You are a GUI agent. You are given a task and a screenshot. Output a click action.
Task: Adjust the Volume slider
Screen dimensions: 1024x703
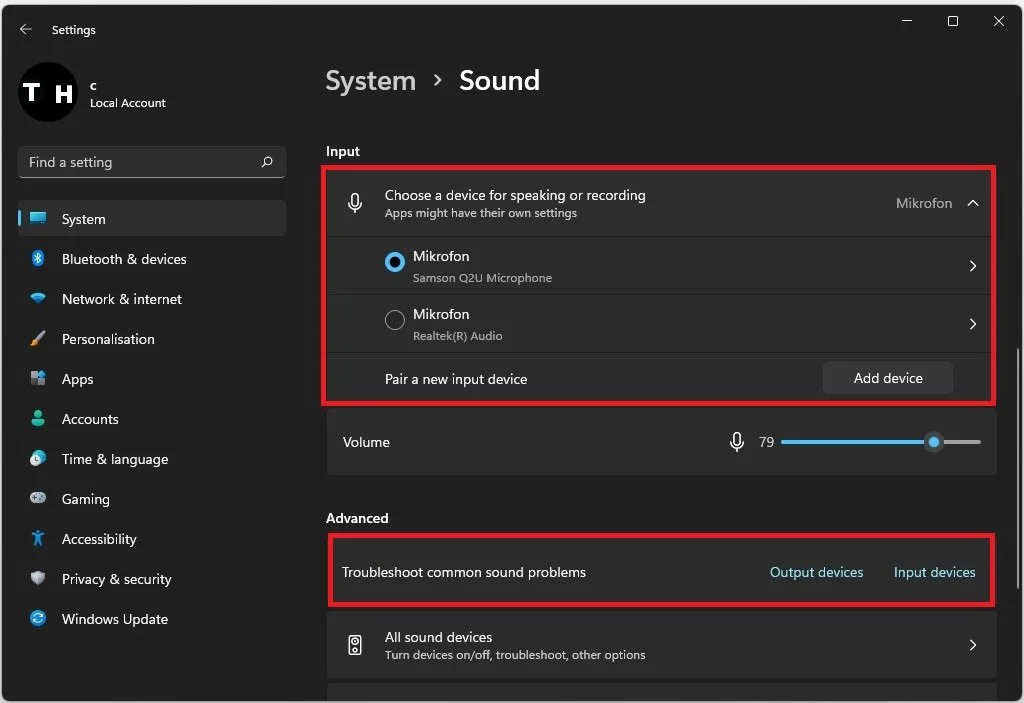pos(933,441)
